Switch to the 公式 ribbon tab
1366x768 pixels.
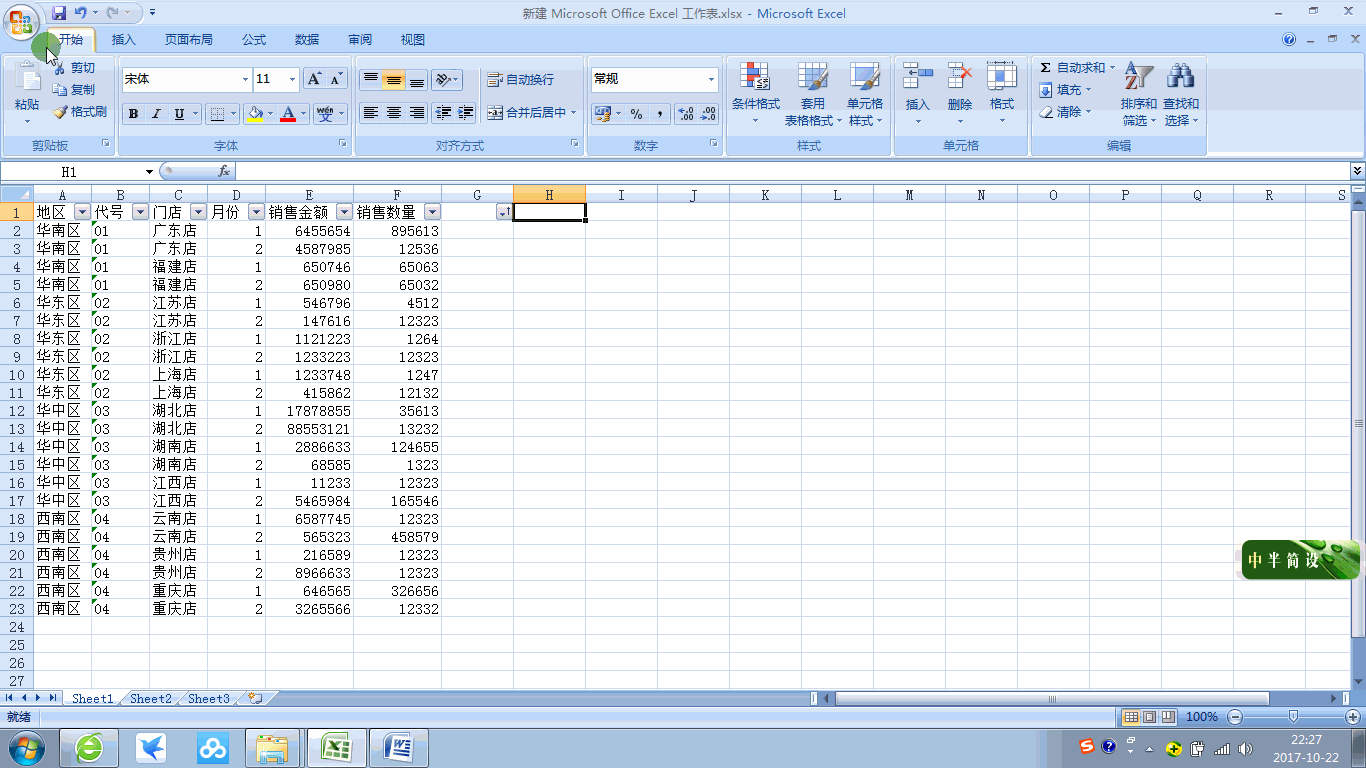pyautogui.click(x=254, y=40)
